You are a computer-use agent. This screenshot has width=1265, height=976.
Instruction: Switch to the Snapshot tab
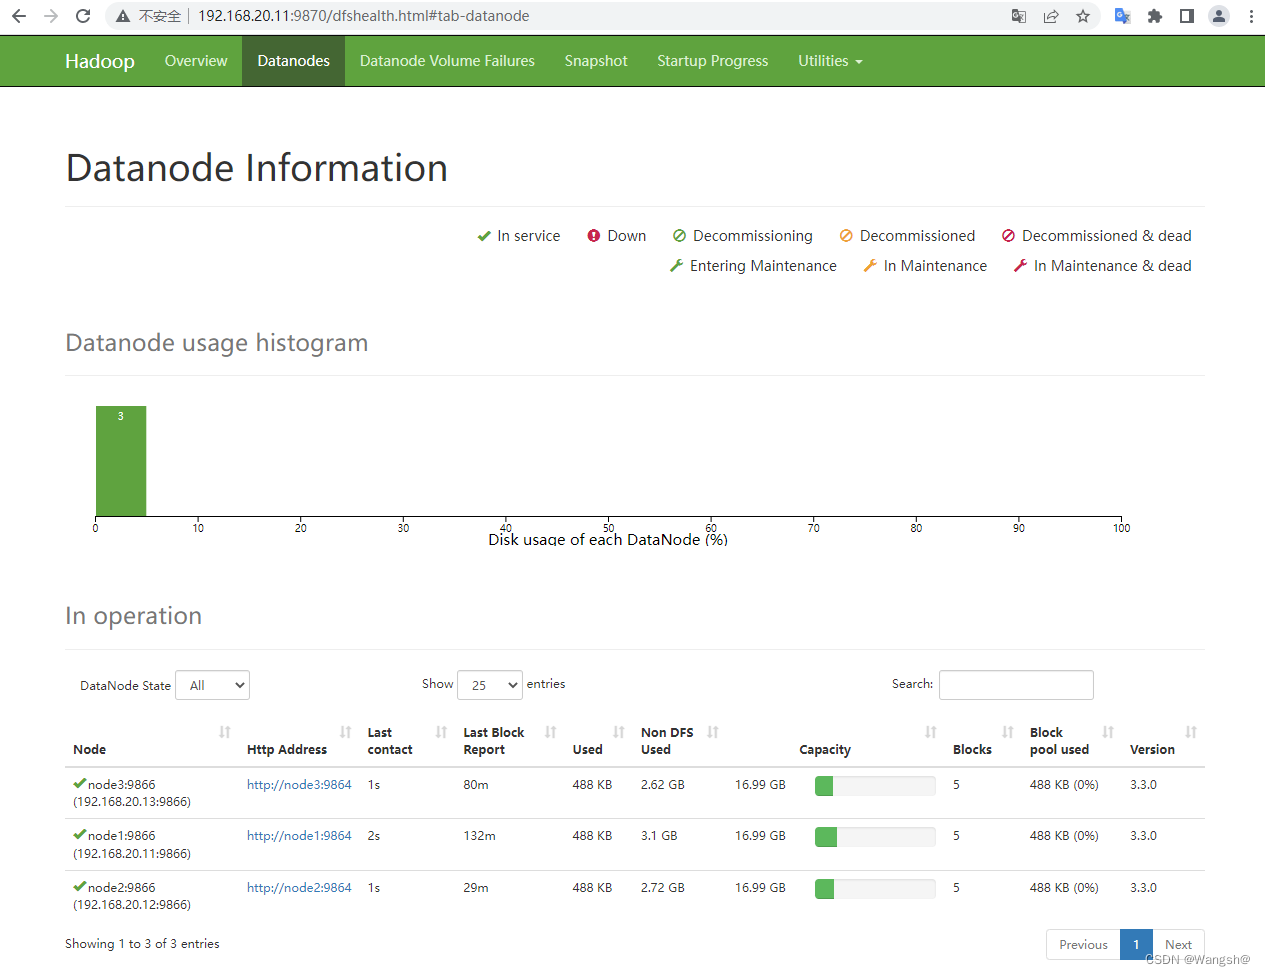(596, 61)
